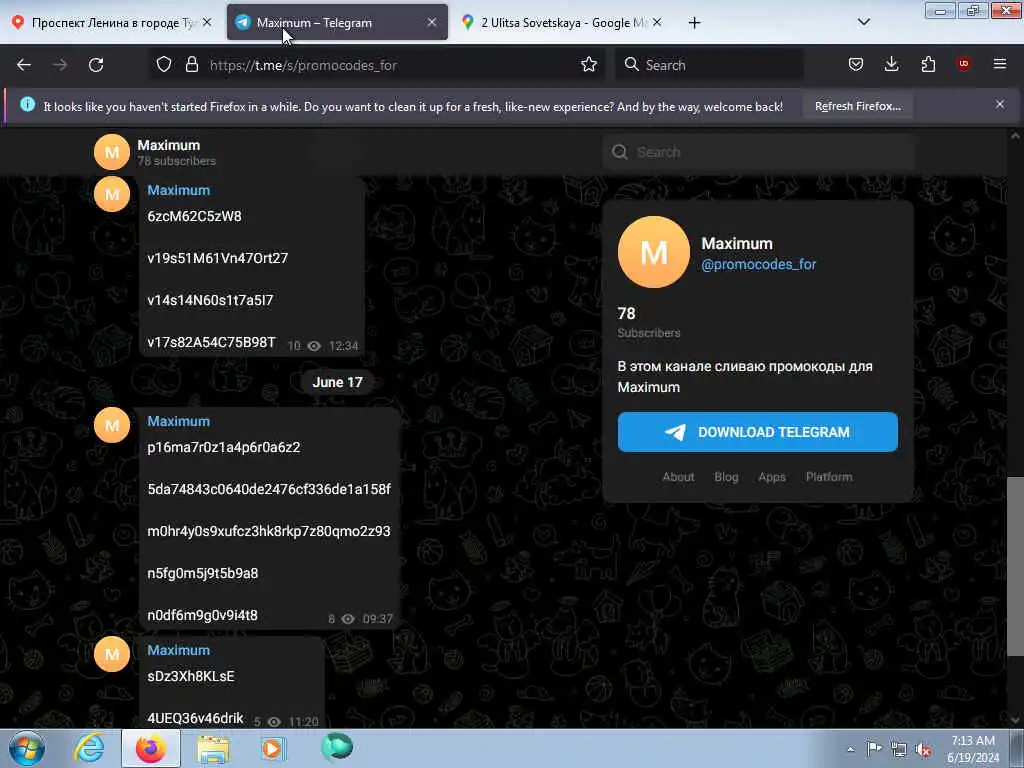This screenshot has height=768, width=1024.
Task: Dismiss the Firefox notification bar
Action: 1000,104
